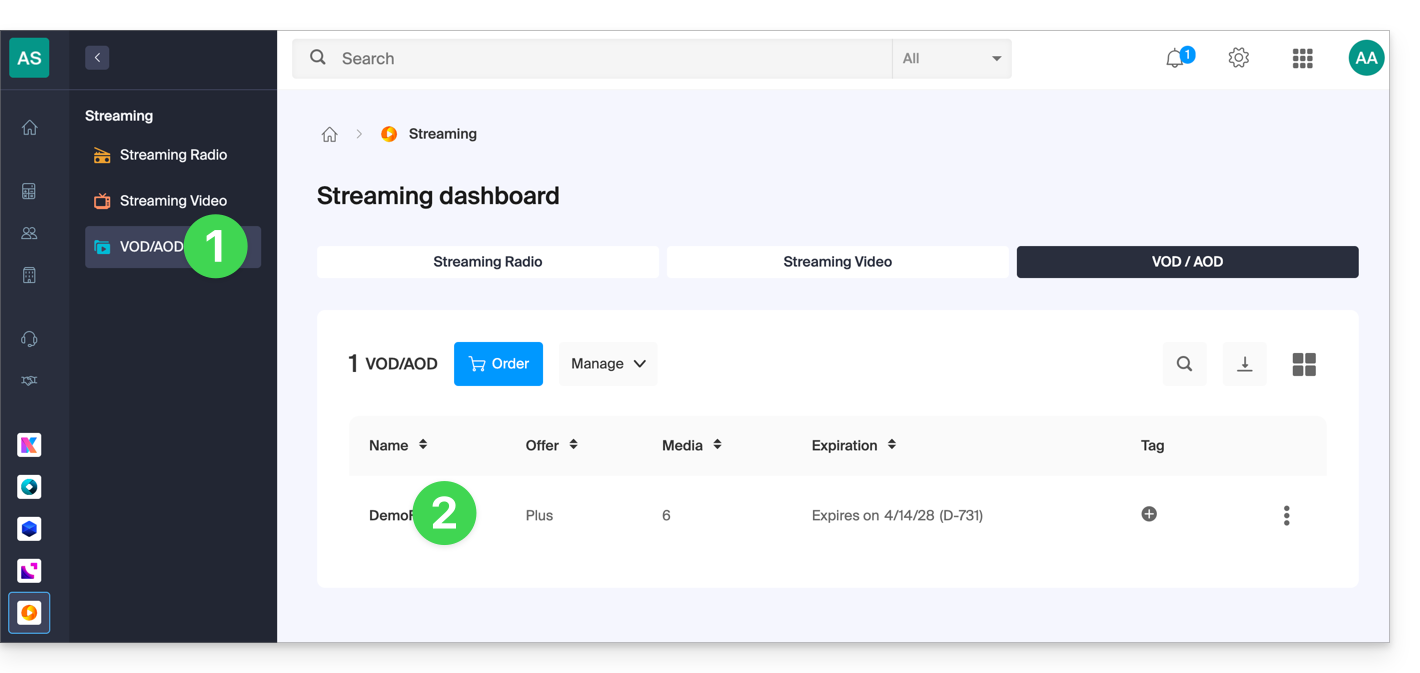1420x673 pixels.
Task: Click the blue Order button
Action: pyautogui.click(x=498, y=364)
